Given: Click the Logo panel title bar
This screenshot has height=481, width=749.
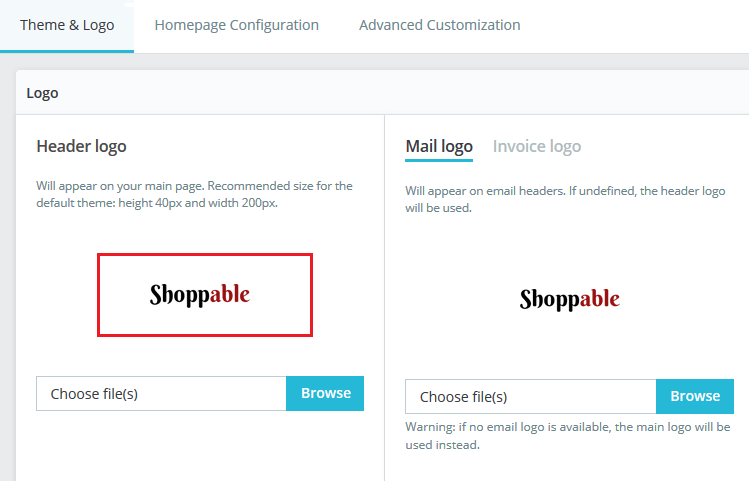Looking at the screenshot, I should point(380,93).
